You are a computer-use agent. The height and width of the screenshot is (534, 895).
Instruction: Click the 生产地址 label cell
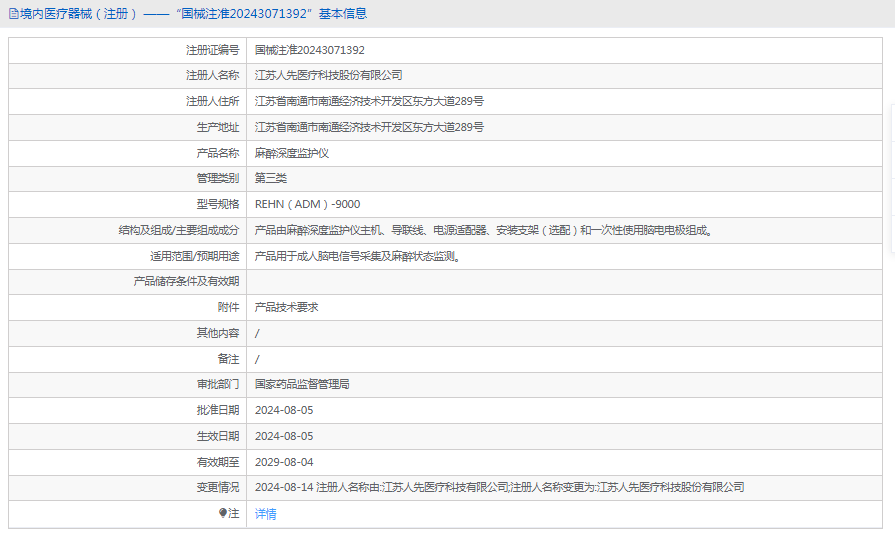[127, 127]
